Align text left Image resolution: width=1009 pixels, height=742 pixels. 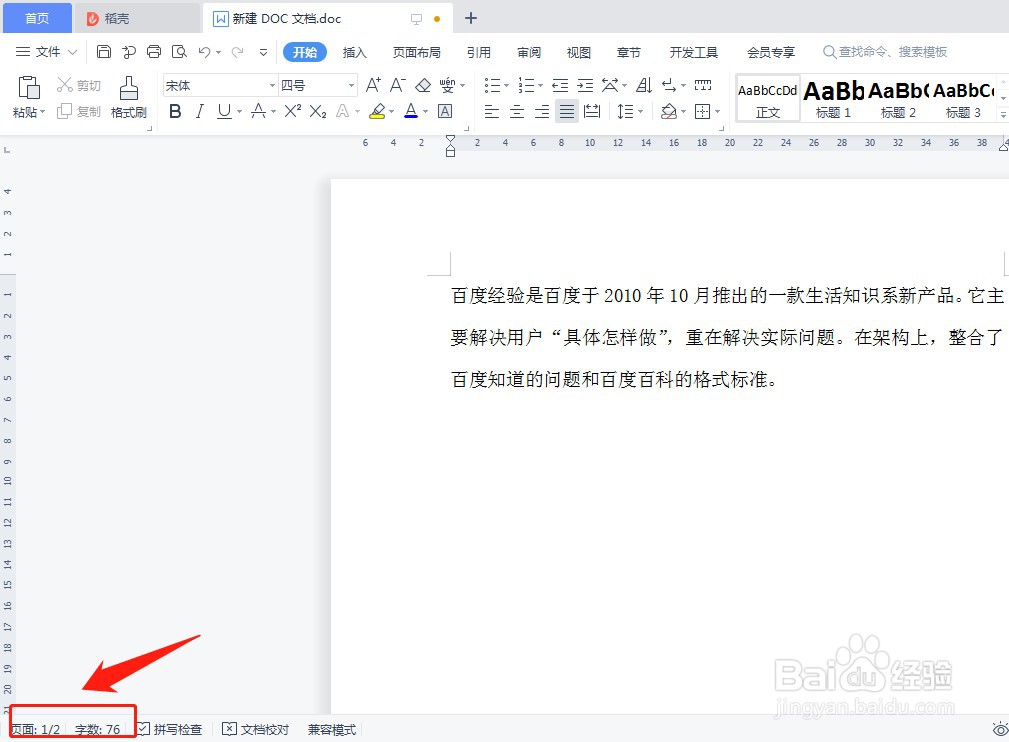point(492,112)
